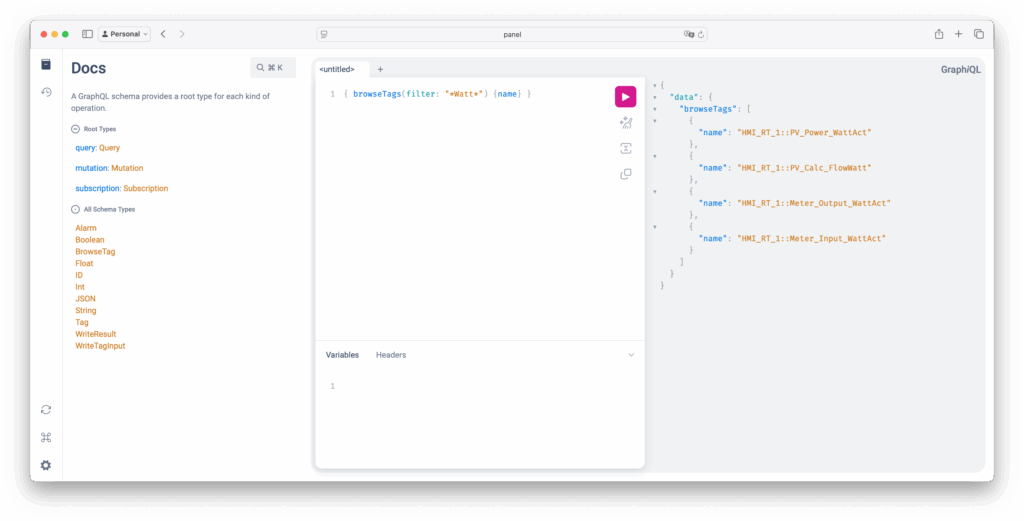Open the translate icon in address bar
This screenshot has height=521, width=1024.
coord(688,35)
